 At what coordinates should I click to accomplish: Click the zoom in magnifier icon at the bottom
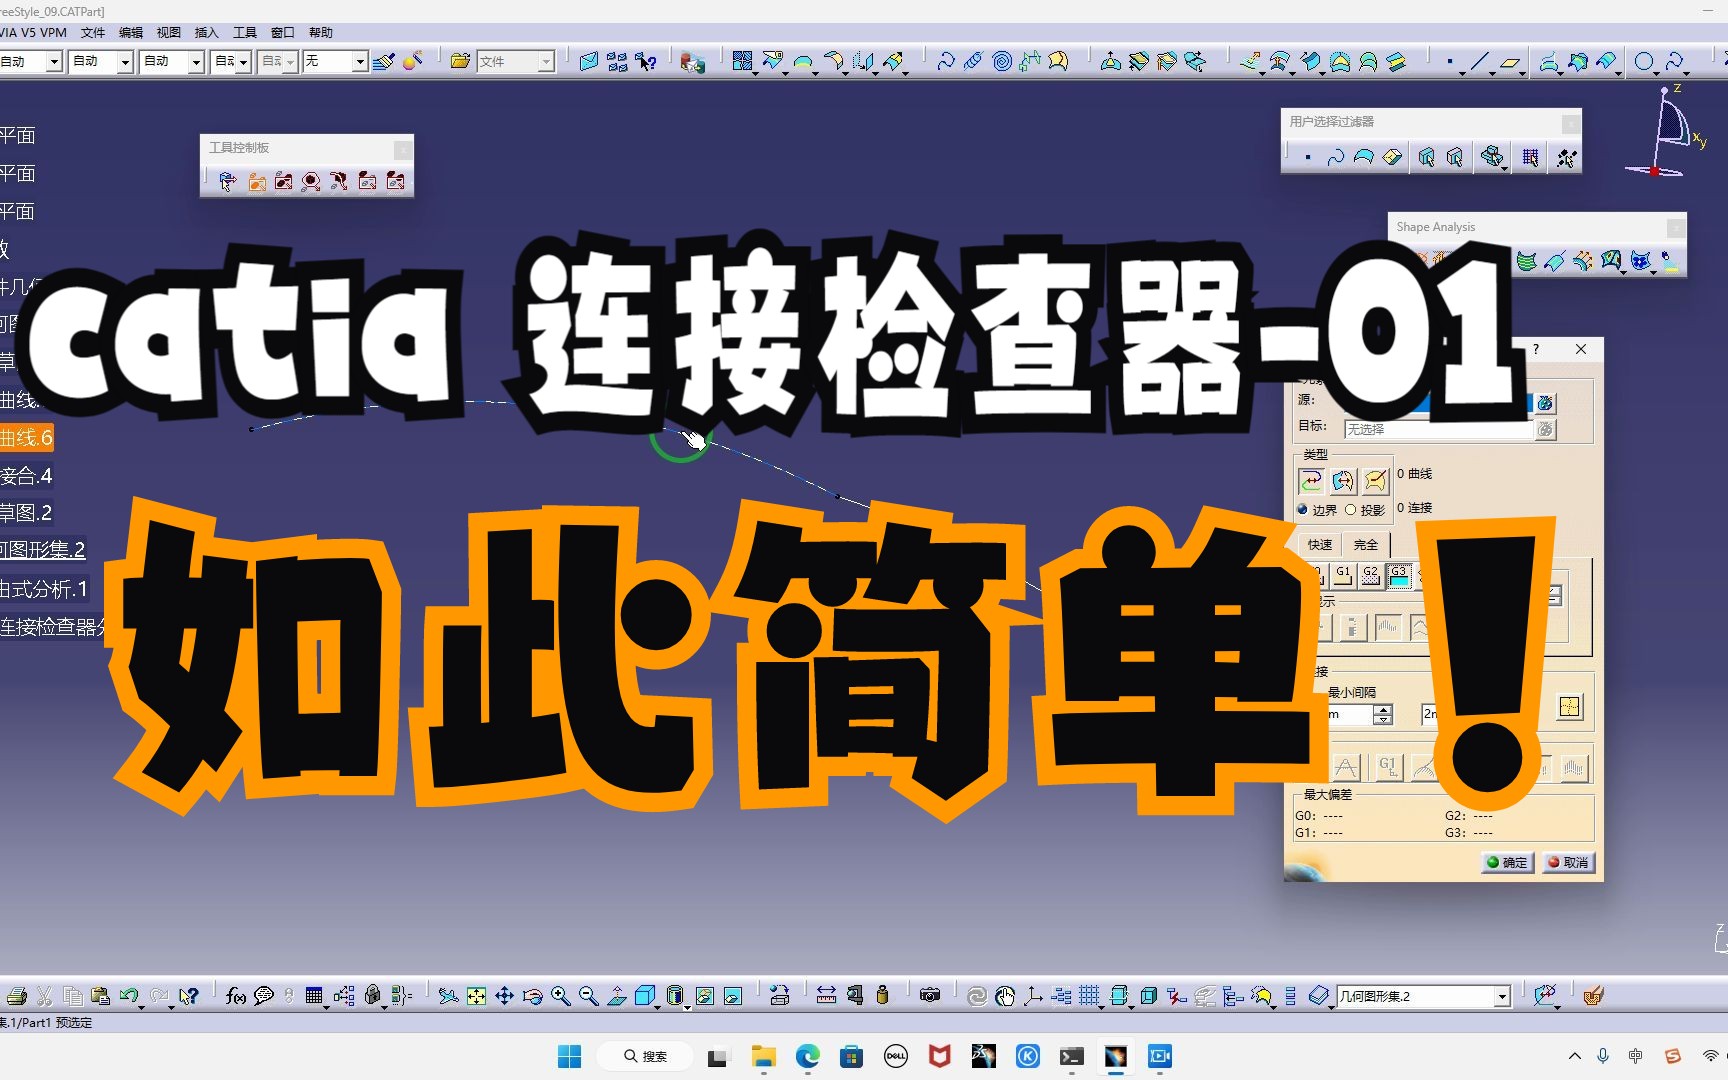point(559,996)
